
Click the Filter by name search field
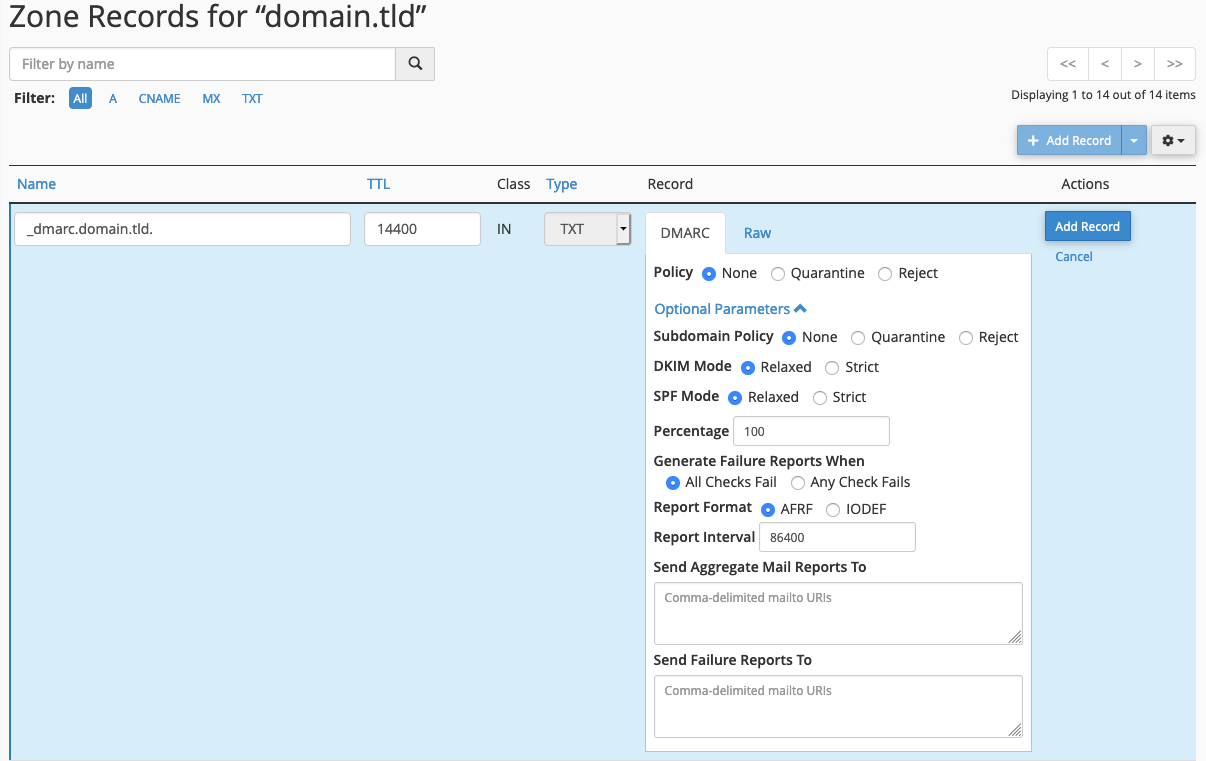point(203,64)
